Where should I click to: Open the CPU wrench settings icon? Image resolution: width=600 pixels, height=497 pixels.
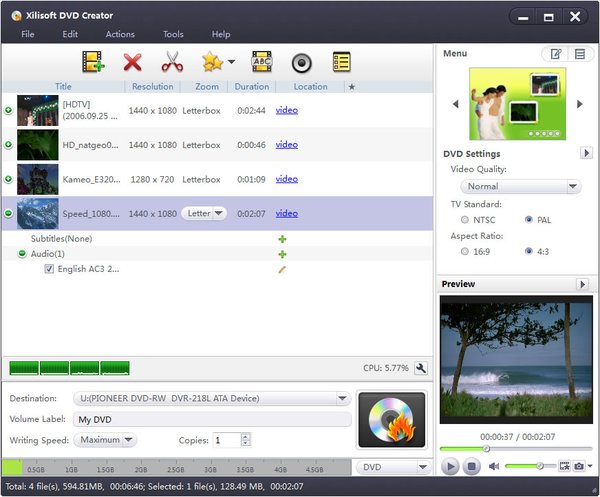pos(421,368)
